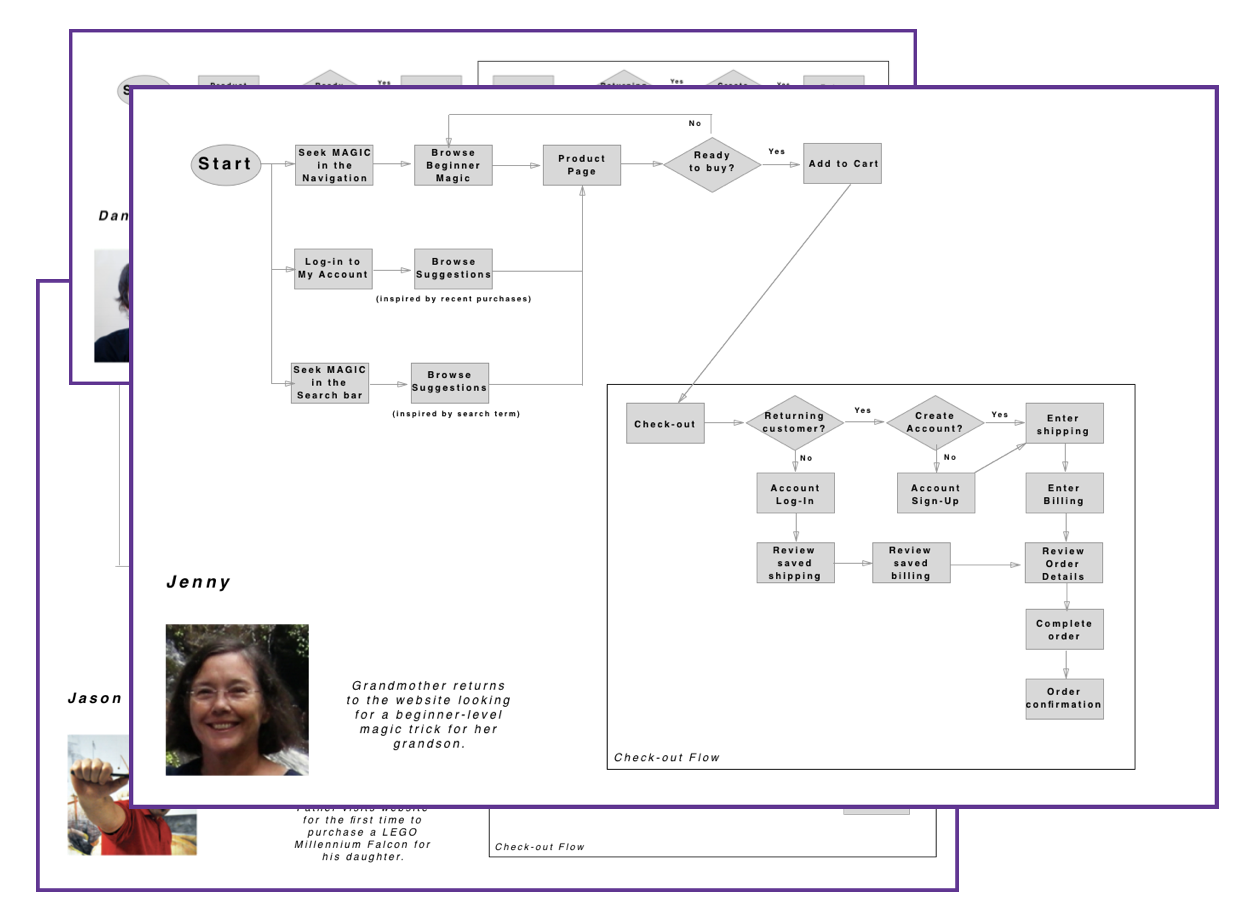Click the Account Log-In step
1236x916 pixels.
click(795, 494)
